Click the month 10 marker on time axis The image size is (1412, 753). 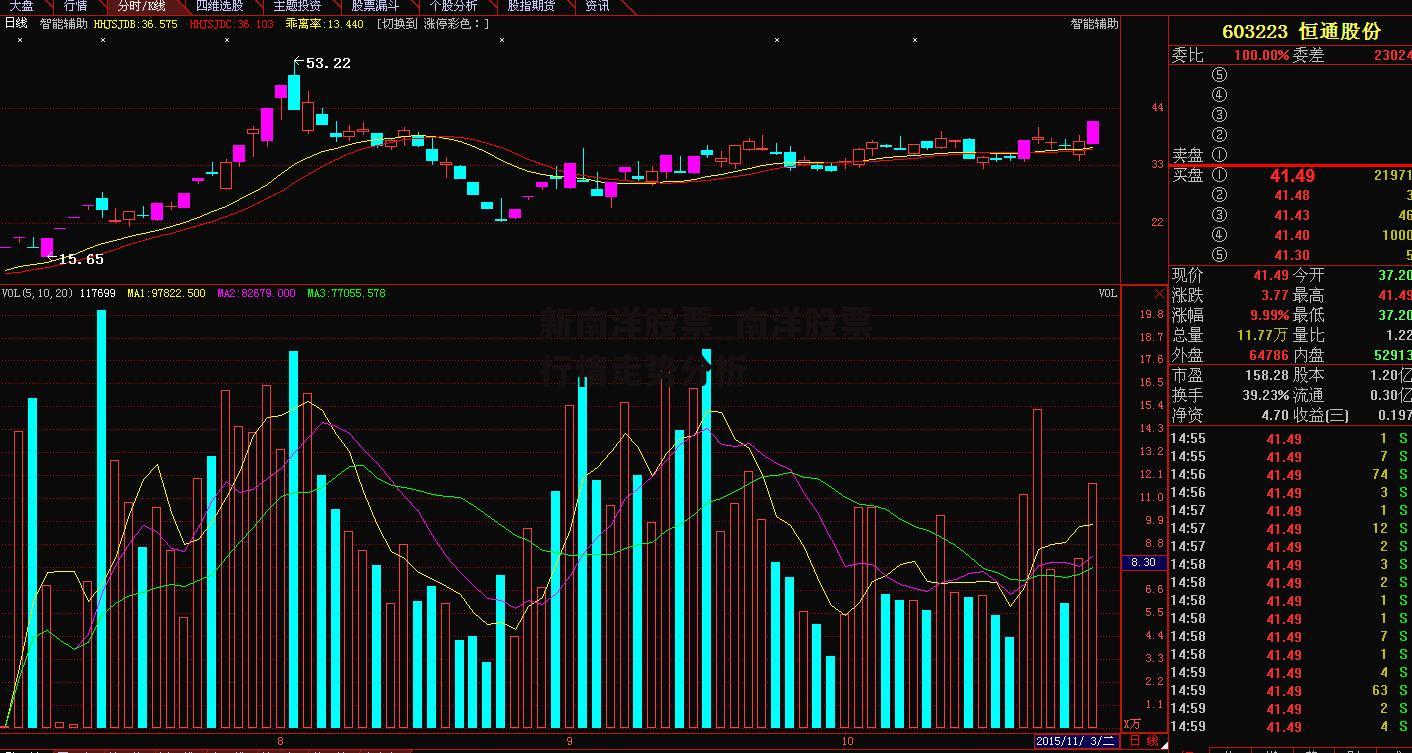point(847,741)
